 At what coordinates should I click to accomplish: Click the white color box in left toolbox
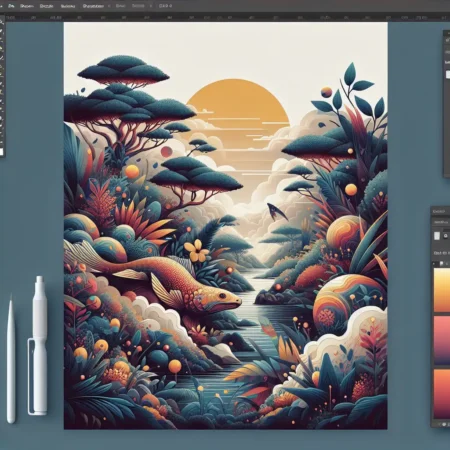click(x=1, y=152)
